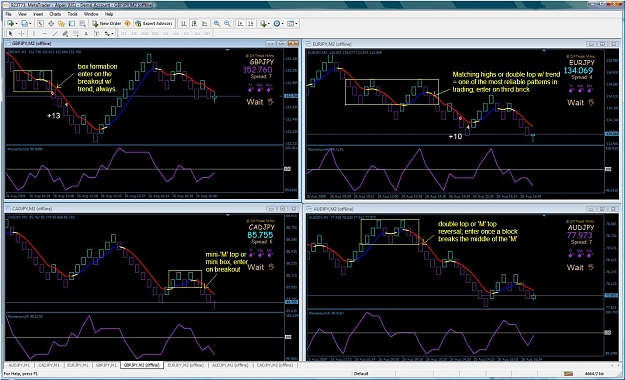
Task: Select the trendline drawing tool
Action: click(55, 33)
